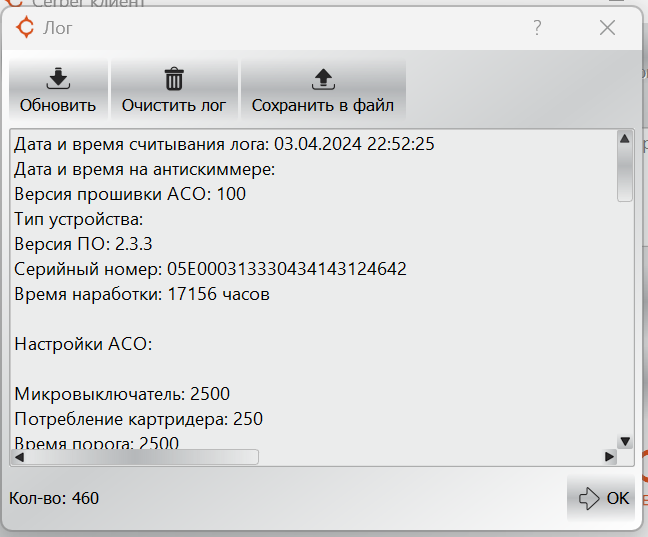Screen dimensions: 648x537
Task: Close the Лог dialog window
Action: pyautogui.click(x=607, y=28)
